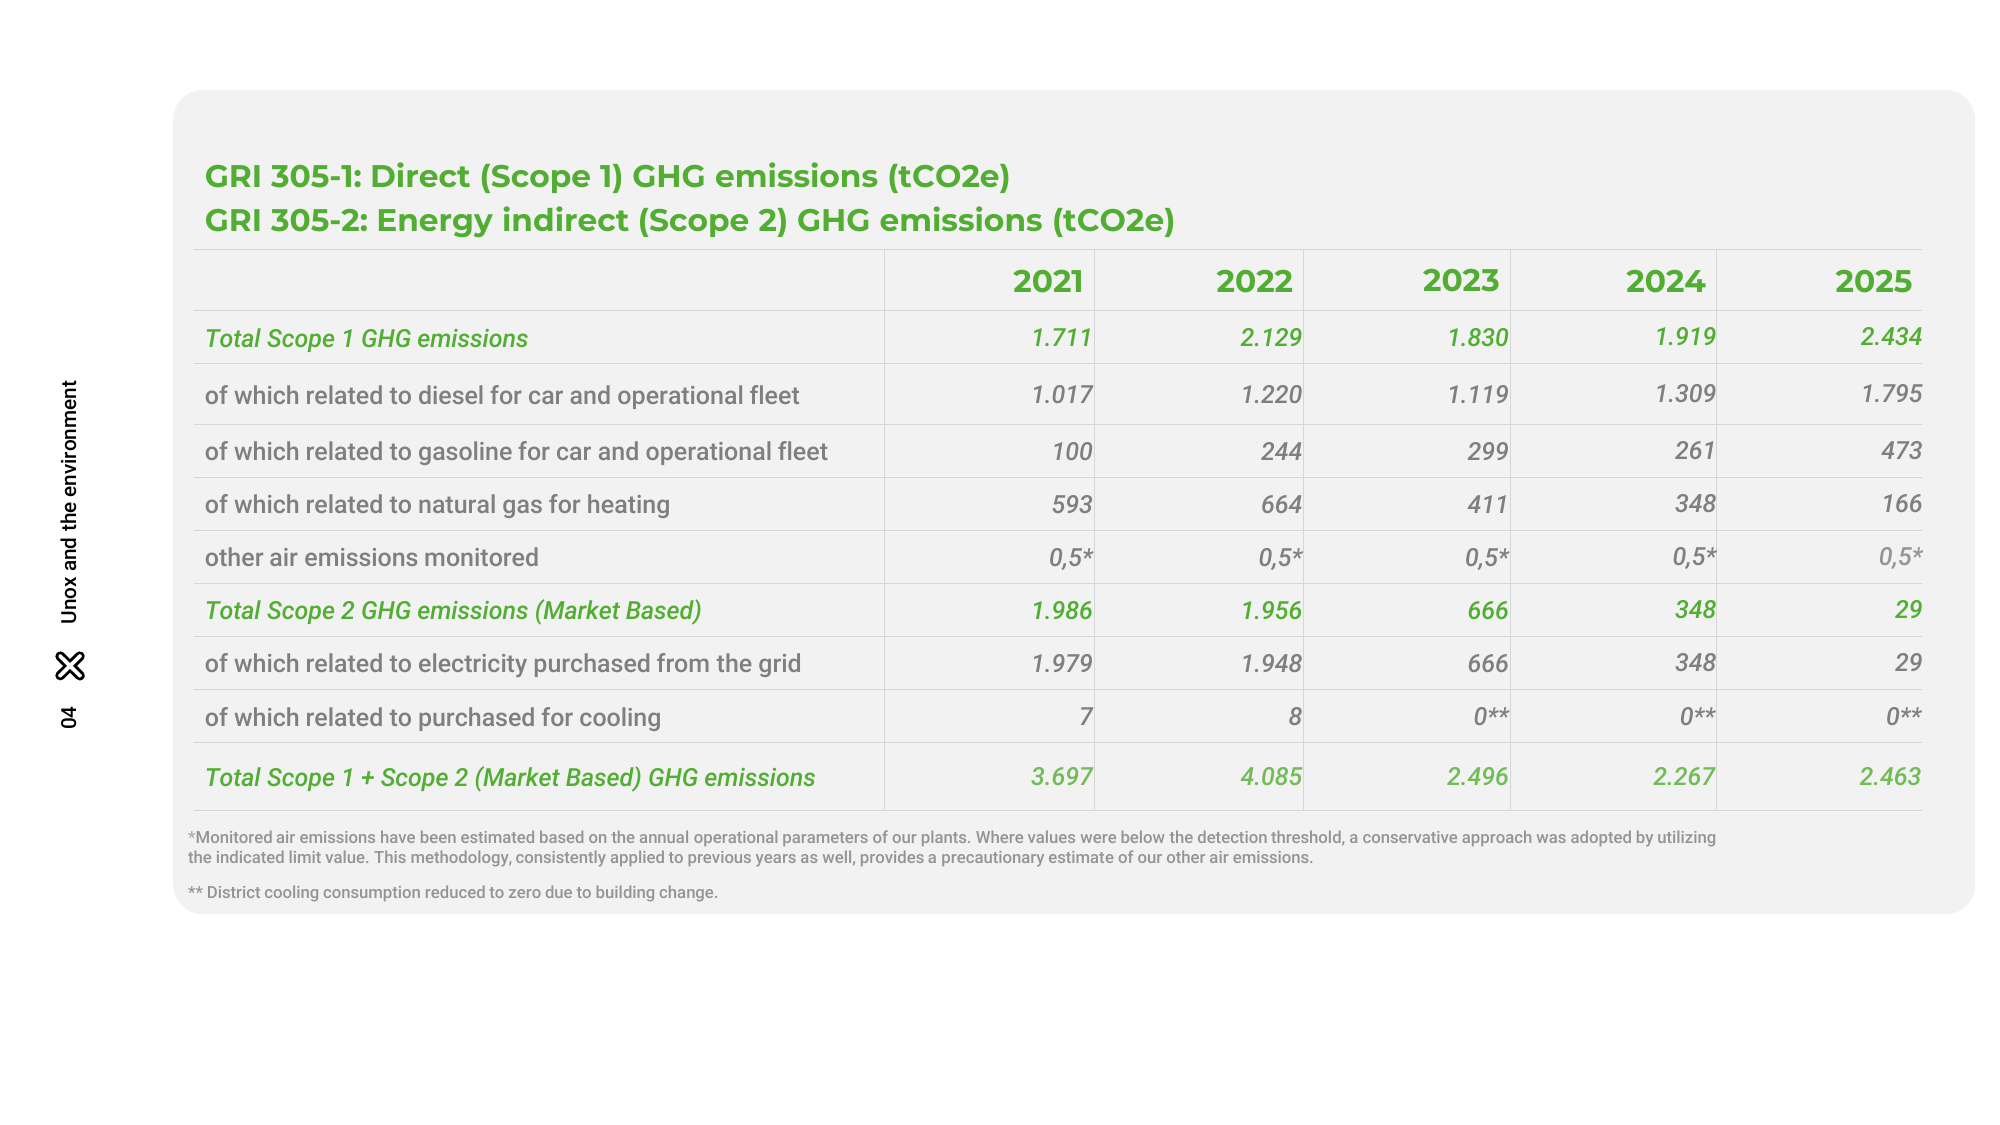Click the 2021 column header
The image size is (2000, 1125).
(x=1048, y=281)
